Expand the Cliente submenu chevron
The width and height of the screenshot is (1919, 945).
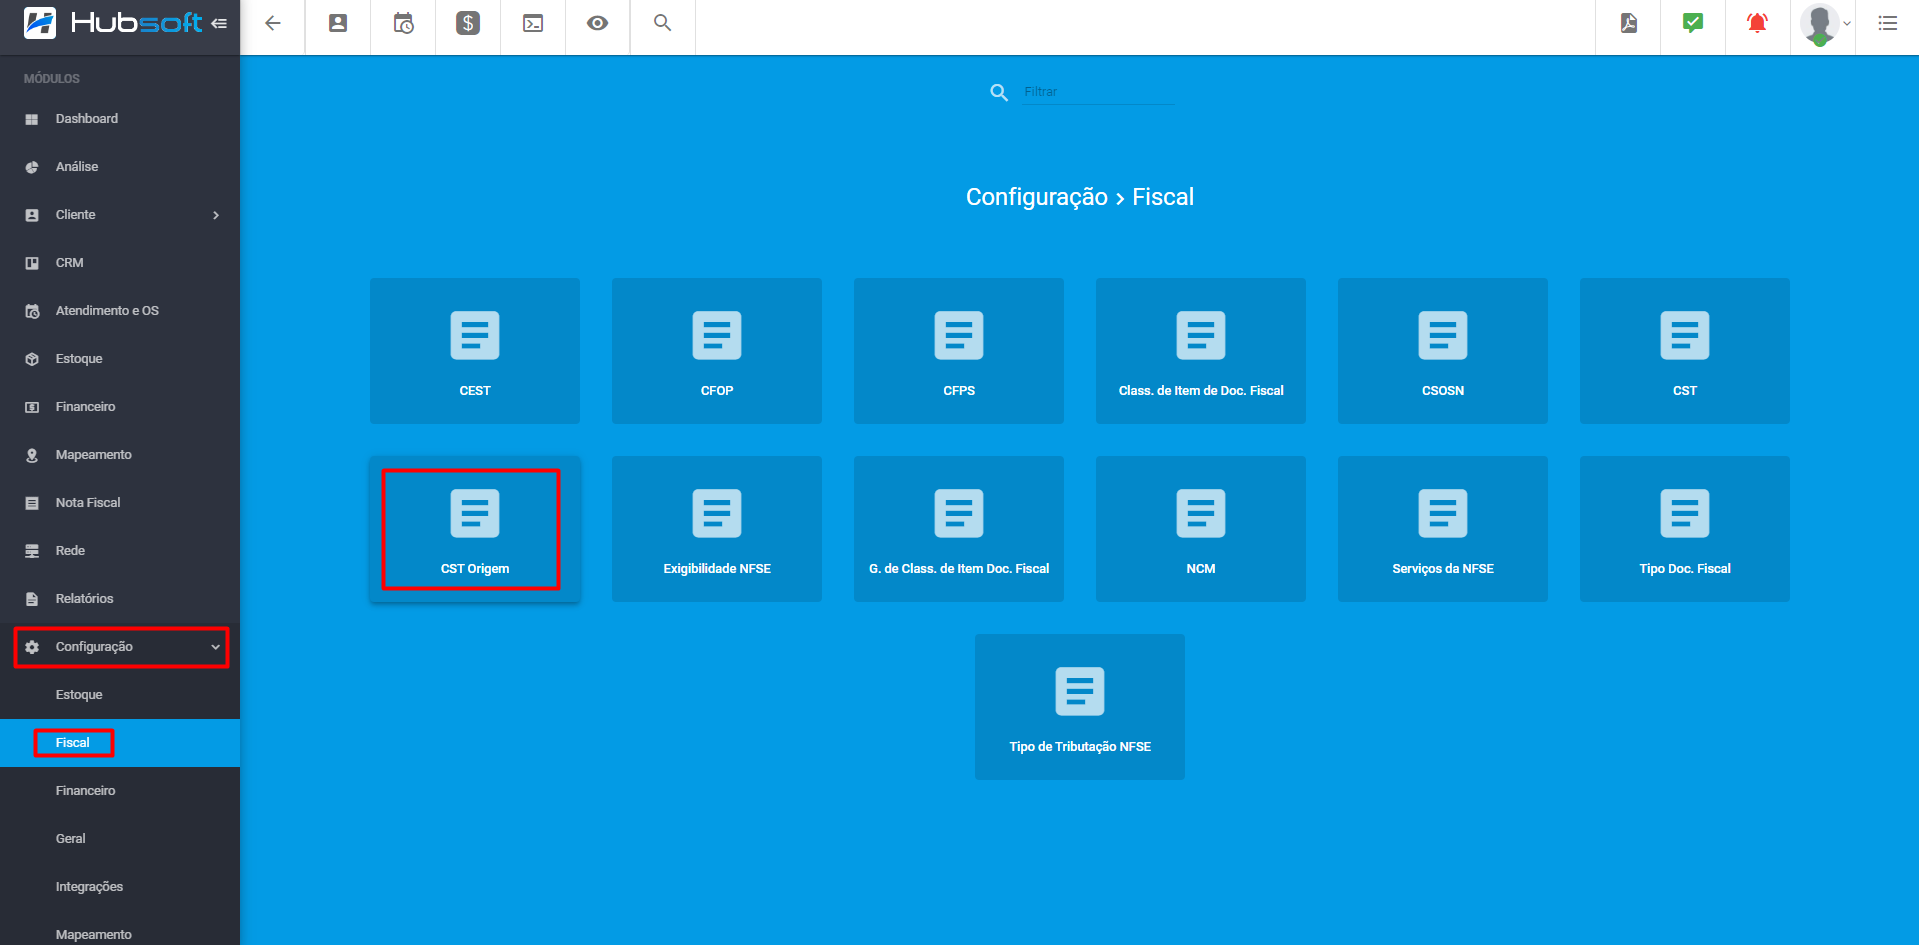pyautogui.click(x=216, y=215)
